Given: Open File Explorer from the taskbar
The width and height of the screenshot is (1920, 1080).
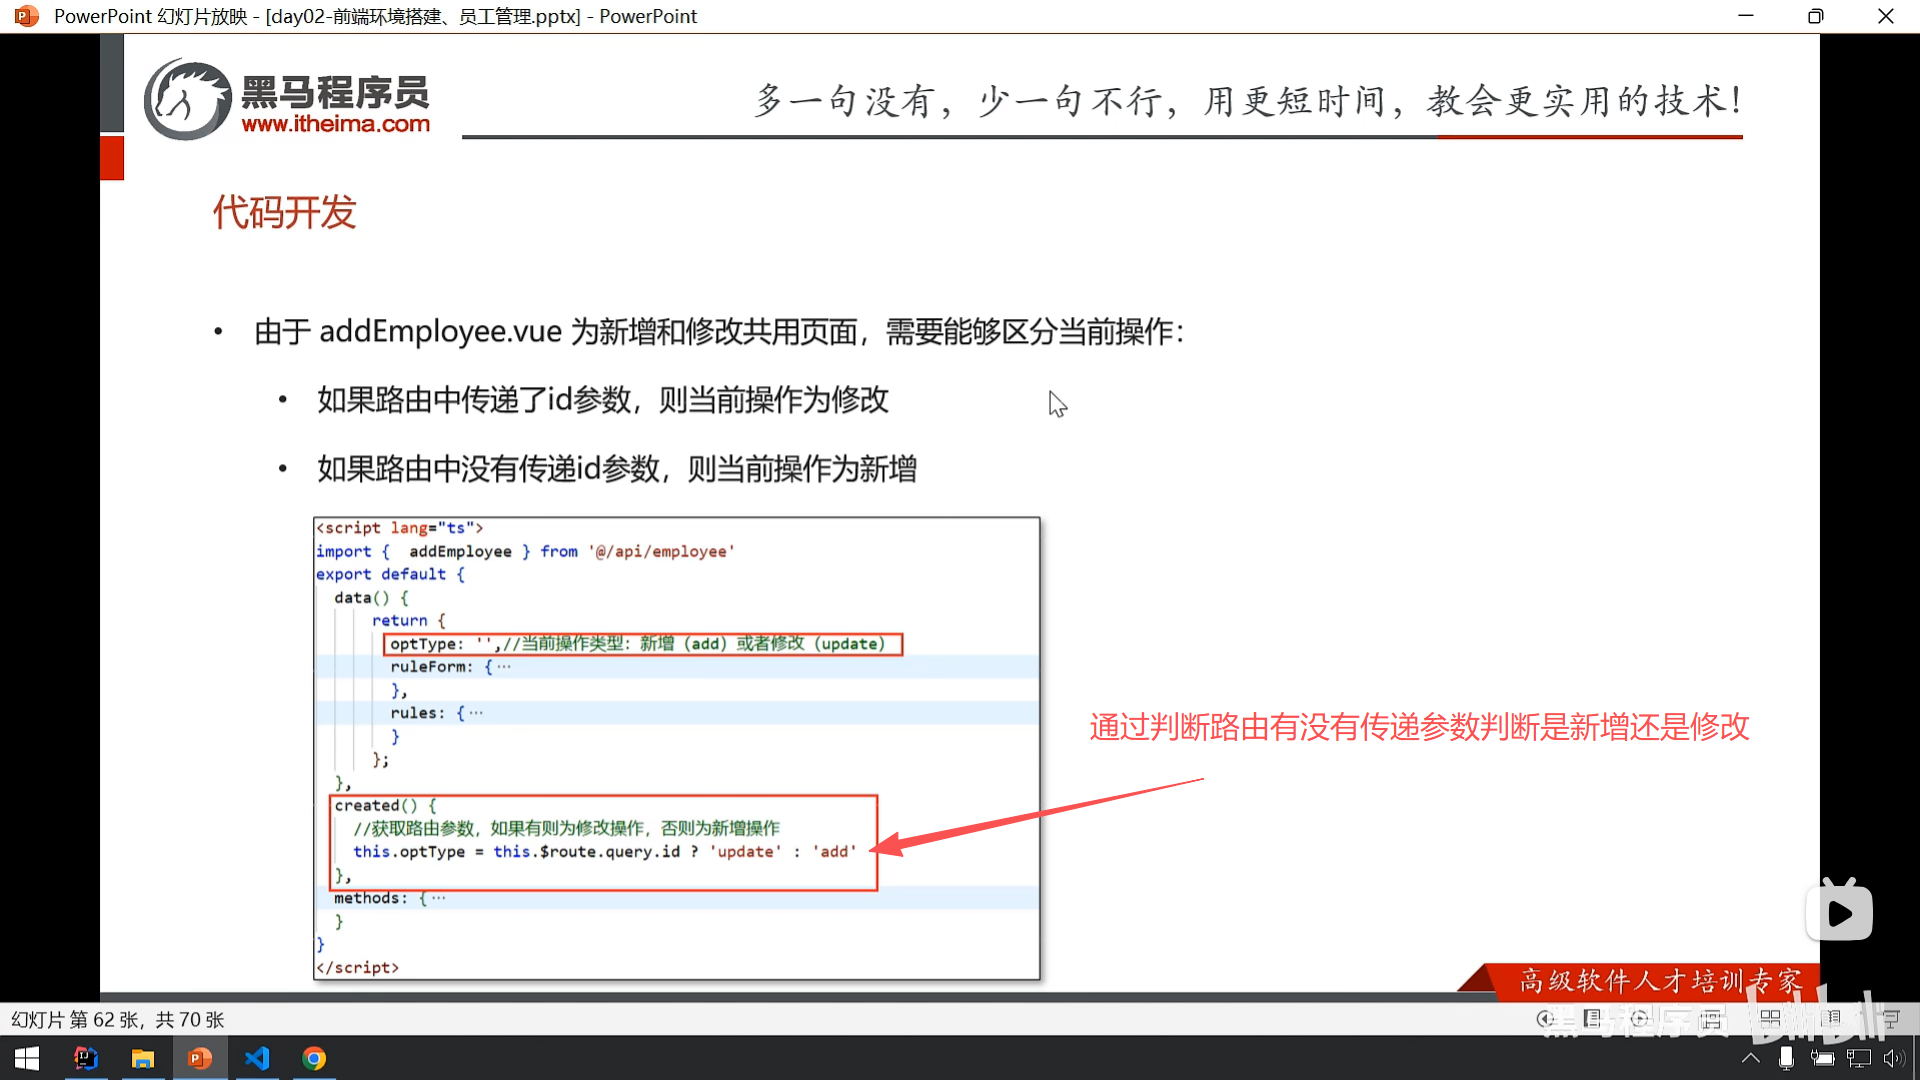Looking at the screenshot, I should tap(143, 1058).
